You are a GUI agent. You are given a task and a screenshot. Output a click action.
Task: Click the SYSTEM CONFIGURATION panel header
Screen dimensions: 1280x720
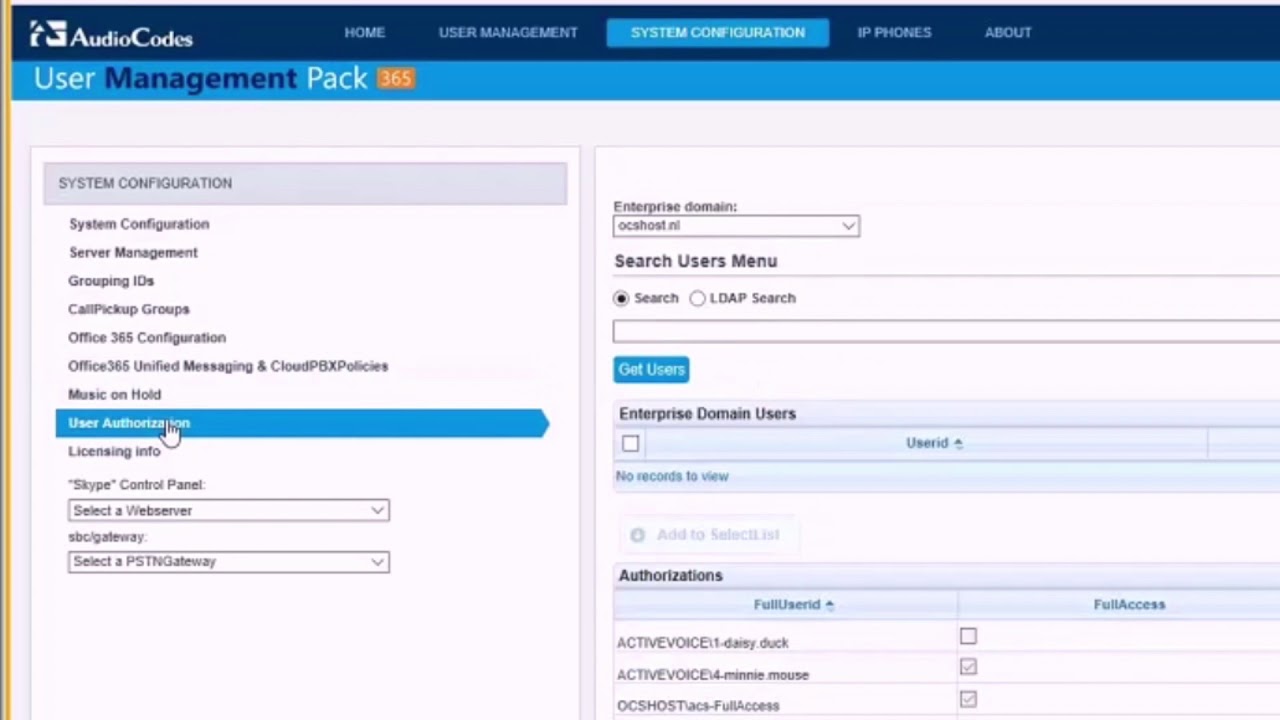(305, 183)
